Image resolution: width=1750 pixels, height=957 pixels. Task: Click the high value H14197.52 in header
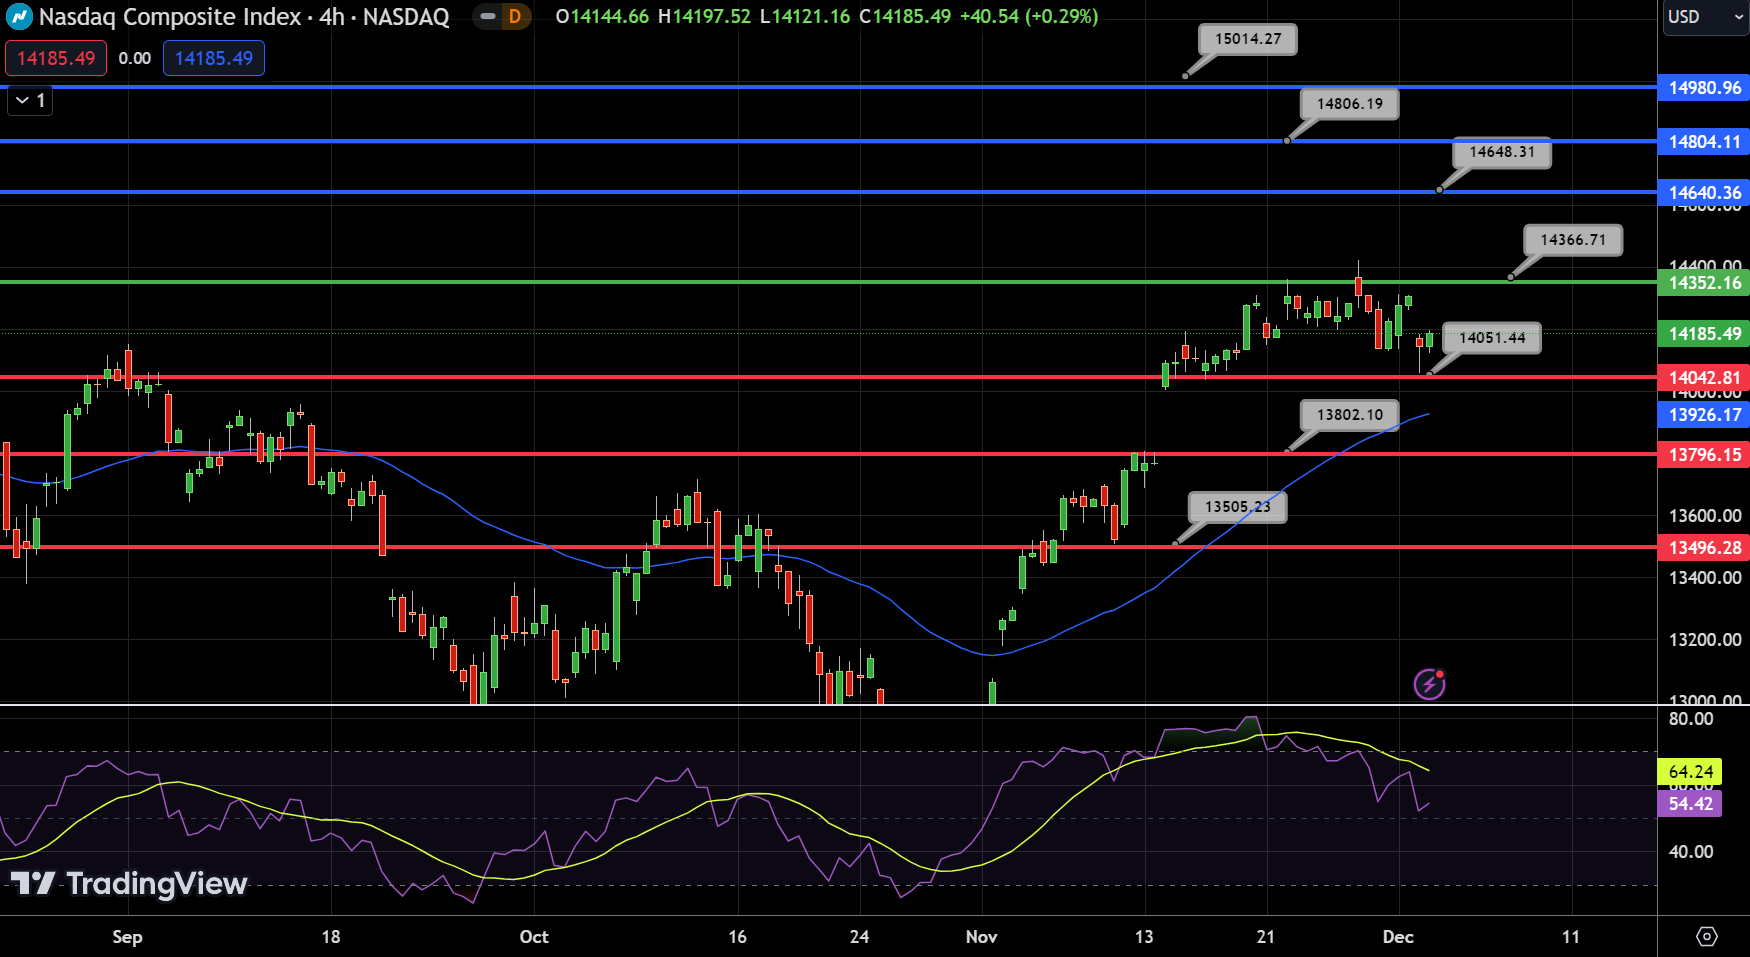[x=704, y=17]
